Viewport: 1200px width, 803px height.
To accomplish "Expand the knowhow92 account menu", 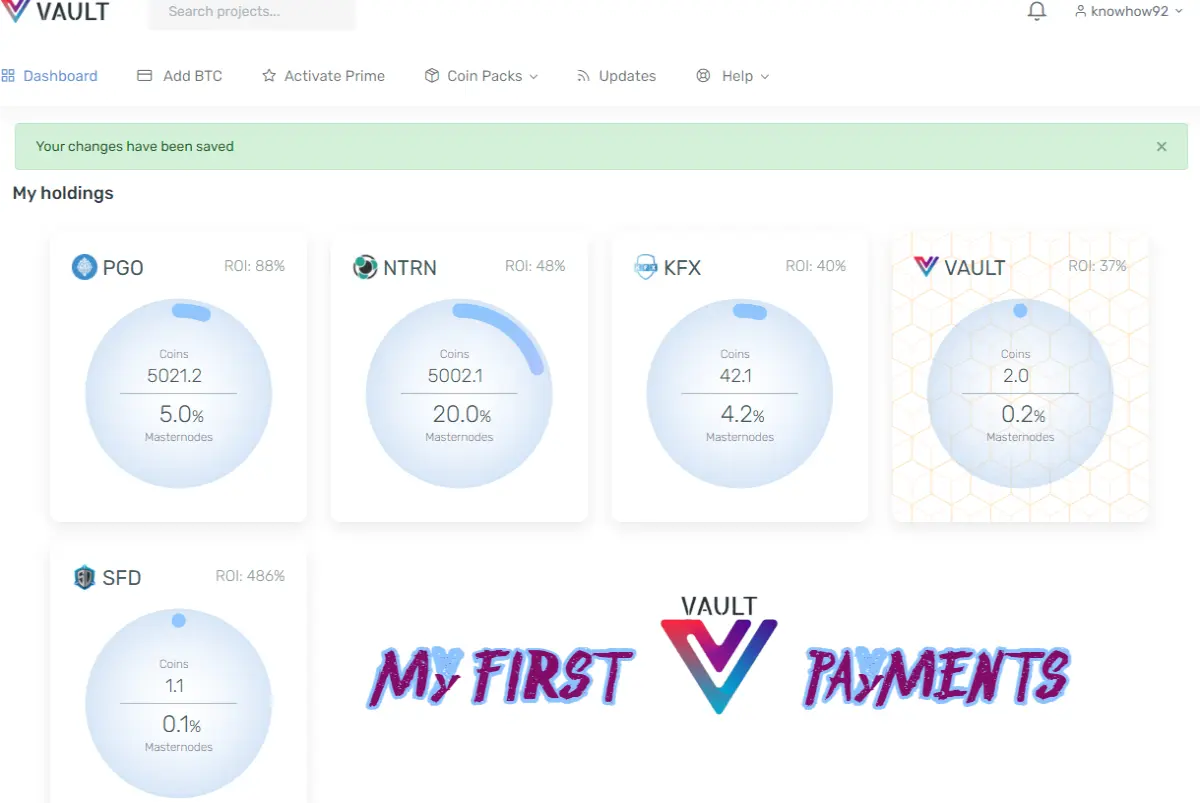I will point(1128,12).
